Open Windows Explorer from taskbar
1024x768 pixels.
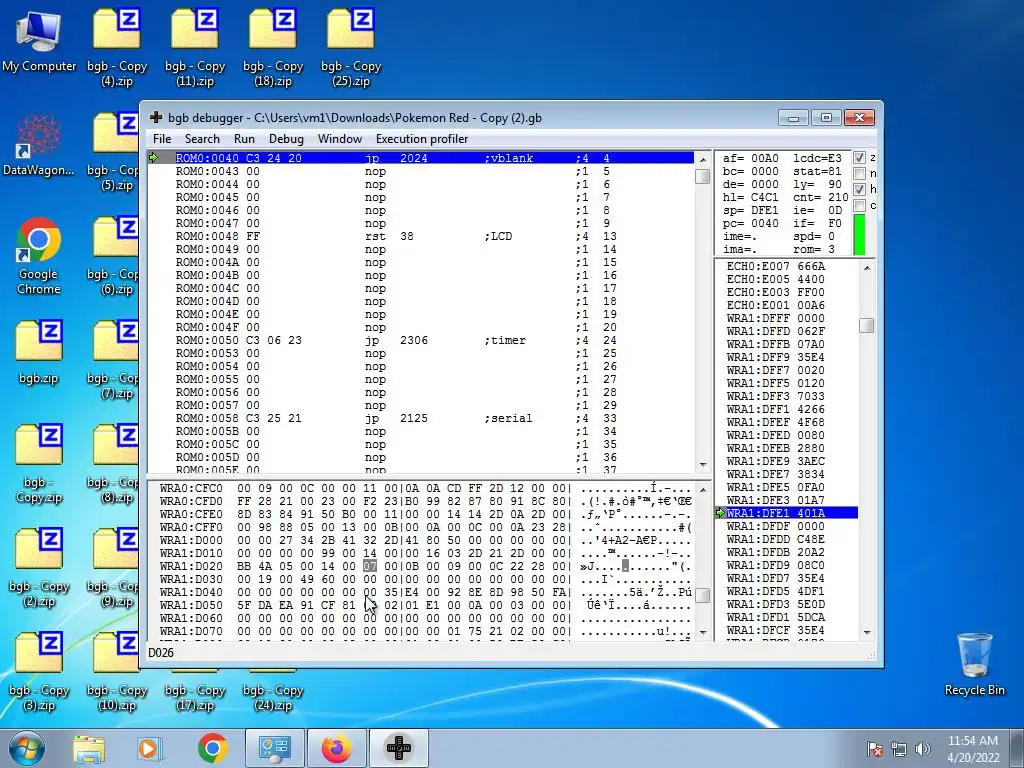tap(89, 748)
